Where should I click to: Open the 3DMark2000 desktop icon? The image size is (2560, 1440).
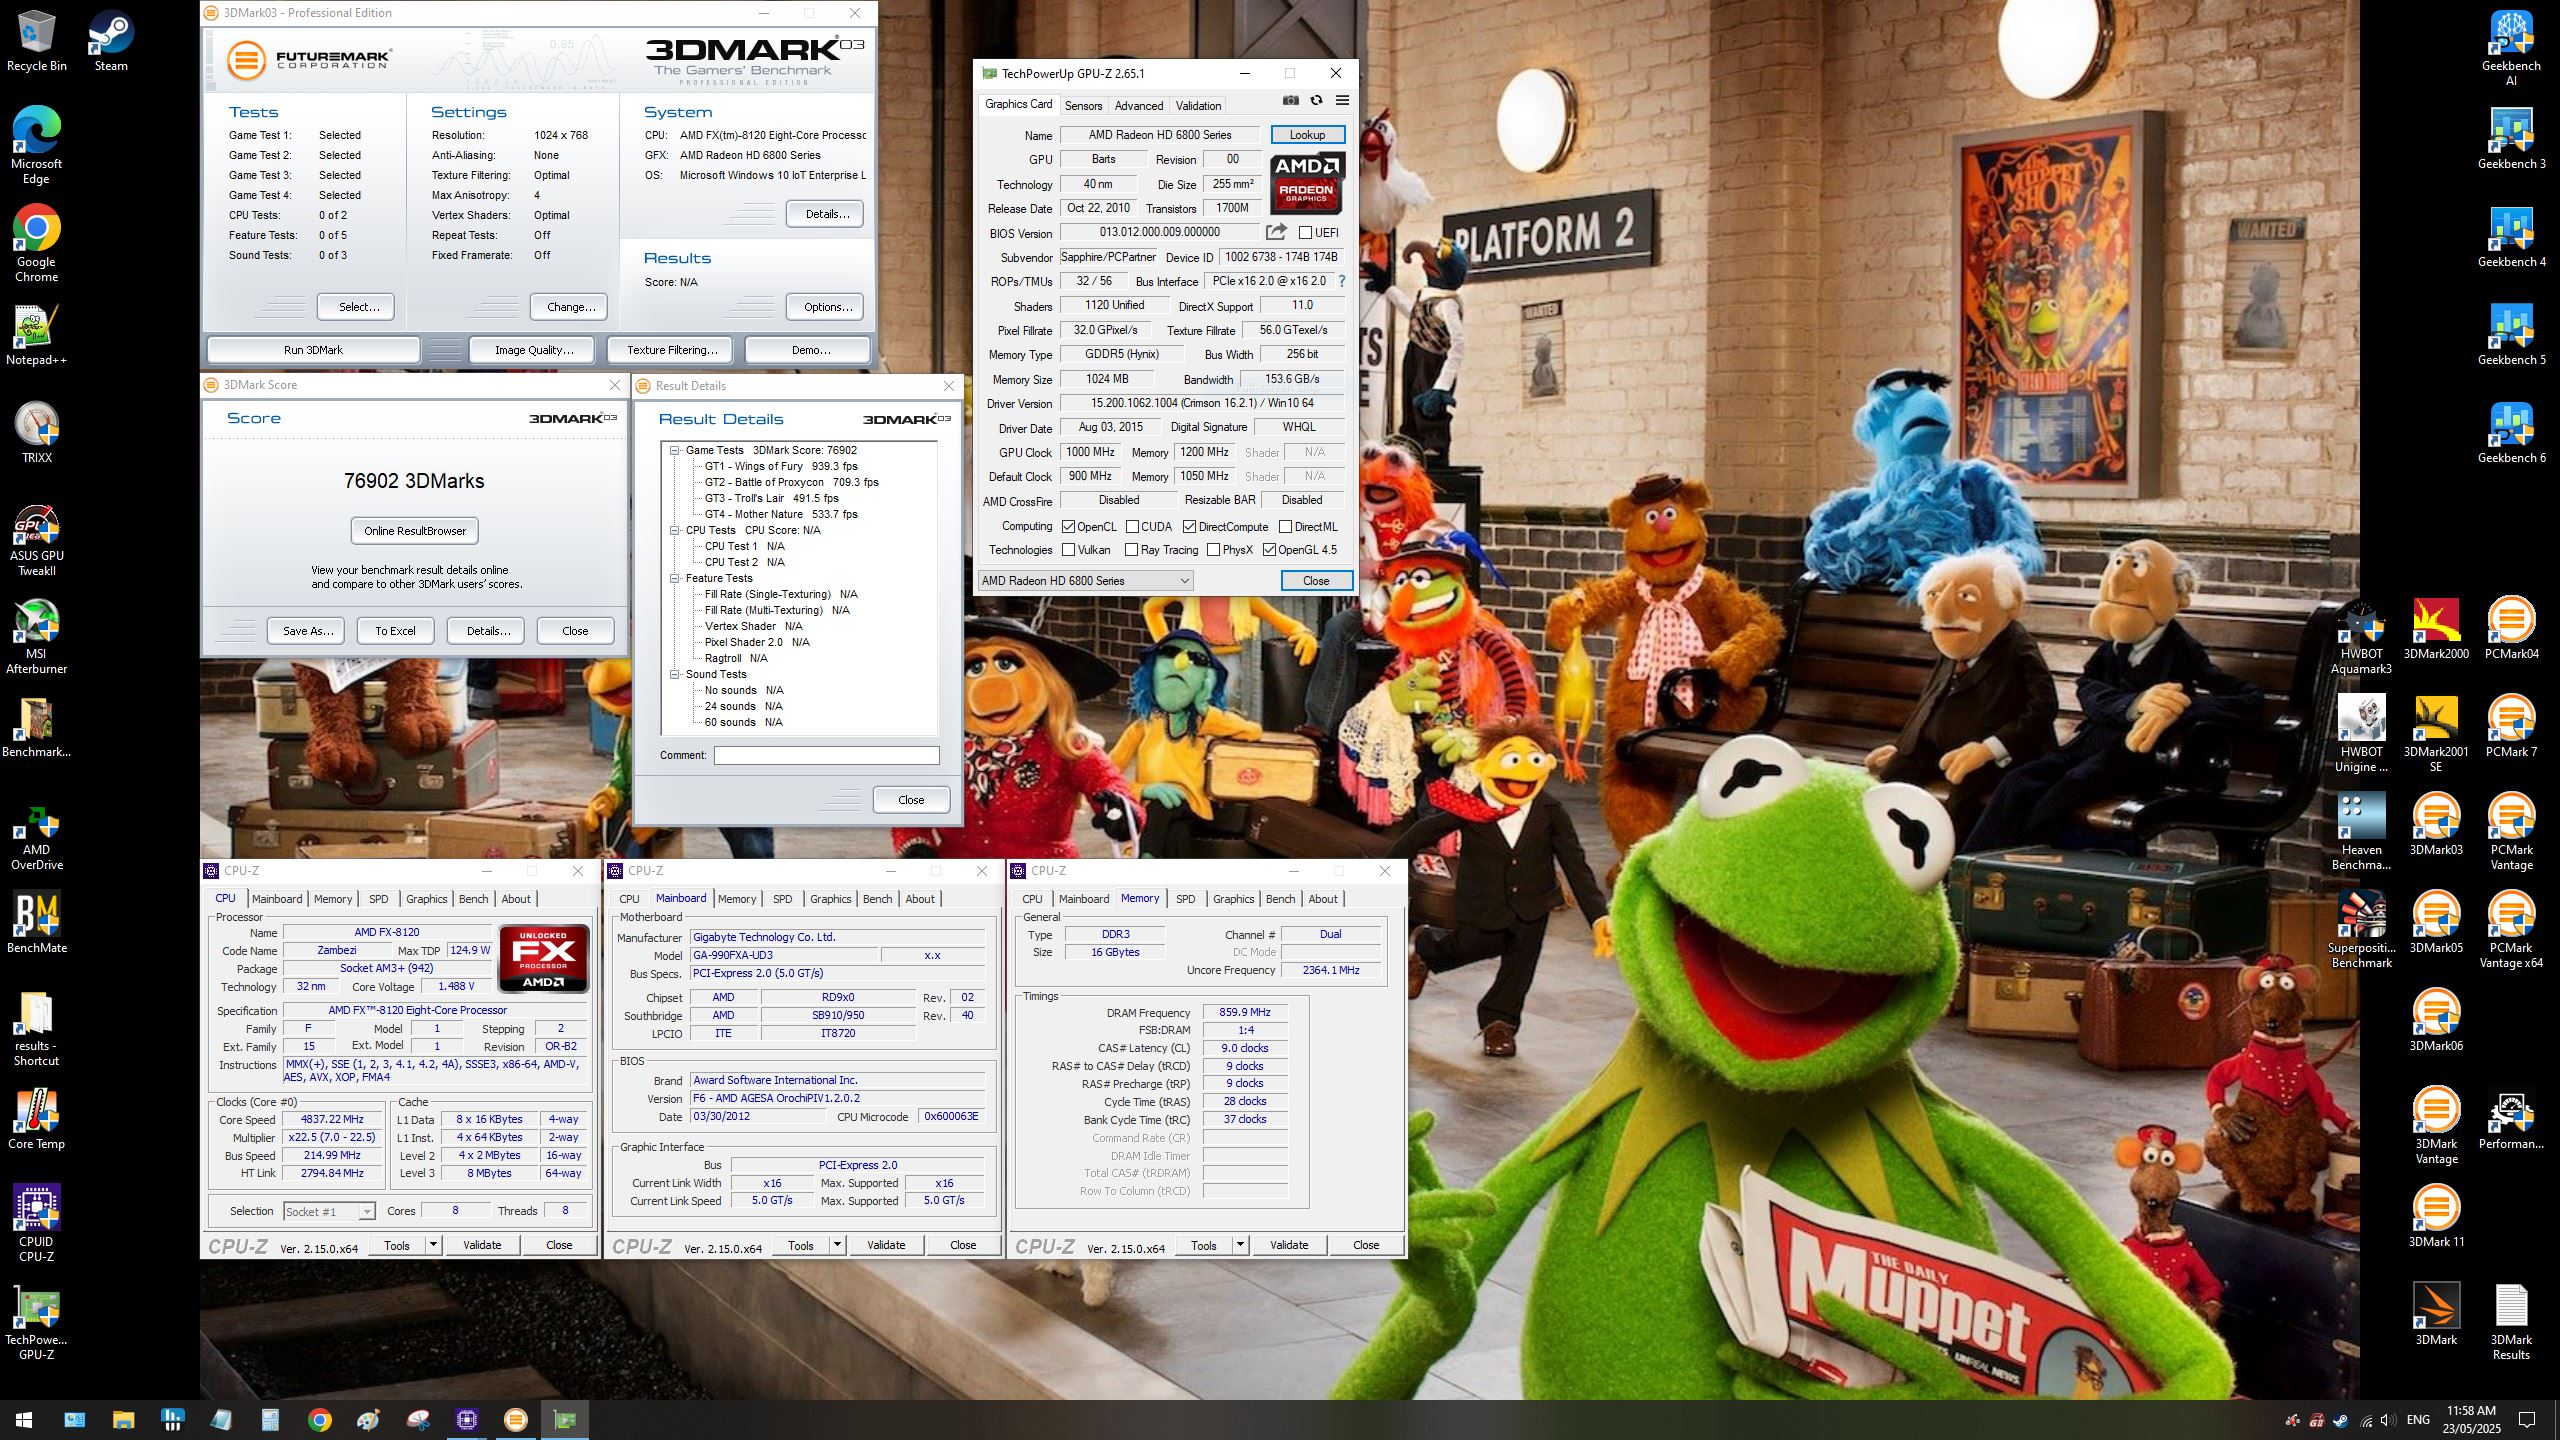point(2436,629)
